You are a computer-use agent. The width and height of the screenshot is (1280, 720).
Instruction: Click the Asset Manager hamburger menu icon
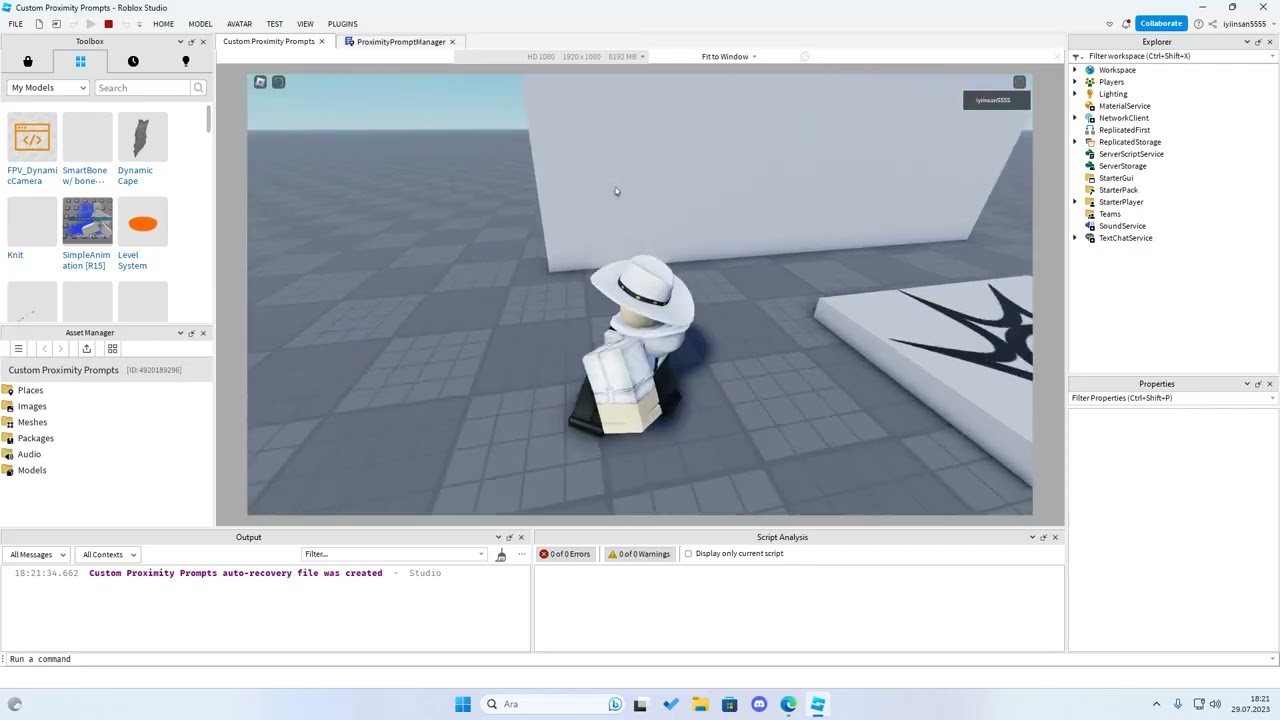pos(18,349)
